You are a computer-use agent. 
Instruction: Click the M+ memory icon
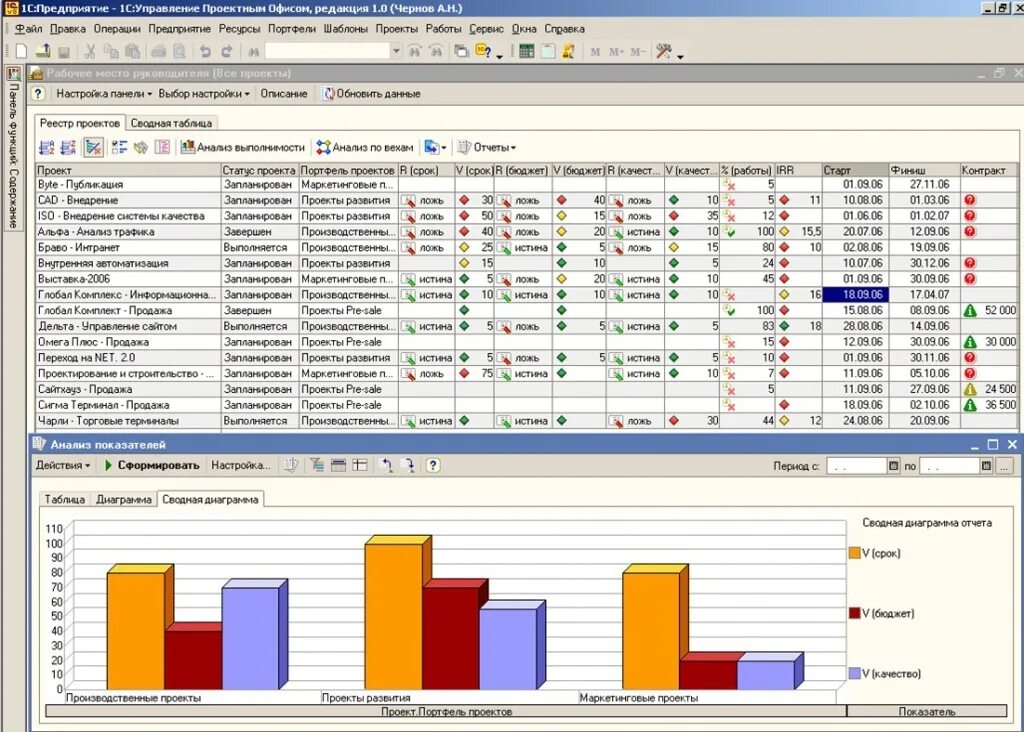(616, 52)
